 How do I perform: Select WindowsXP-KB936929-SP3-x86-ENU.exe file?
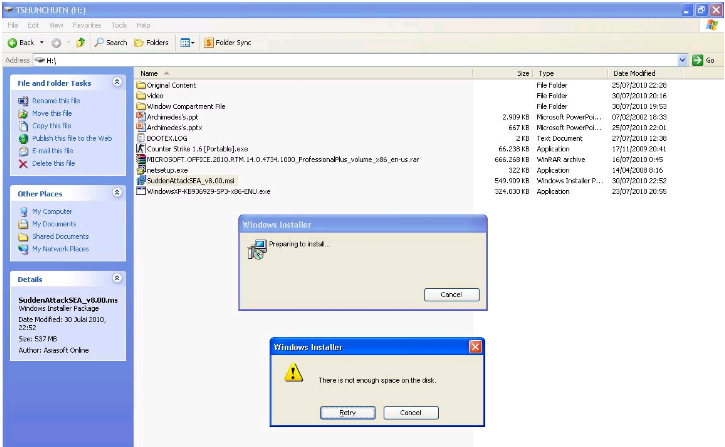click(x=208, y=191)
